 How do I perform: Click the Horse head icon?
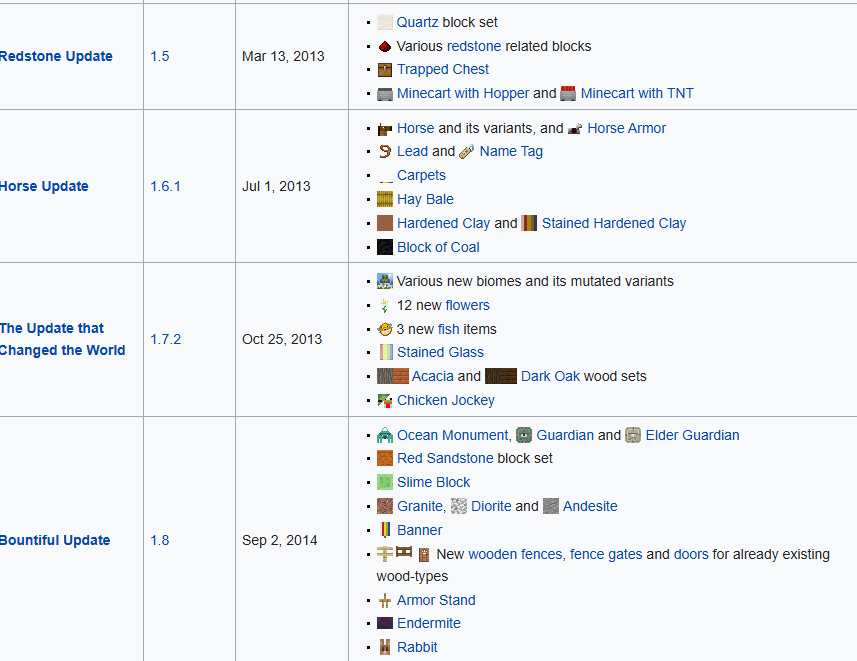(x=385, y=129)
